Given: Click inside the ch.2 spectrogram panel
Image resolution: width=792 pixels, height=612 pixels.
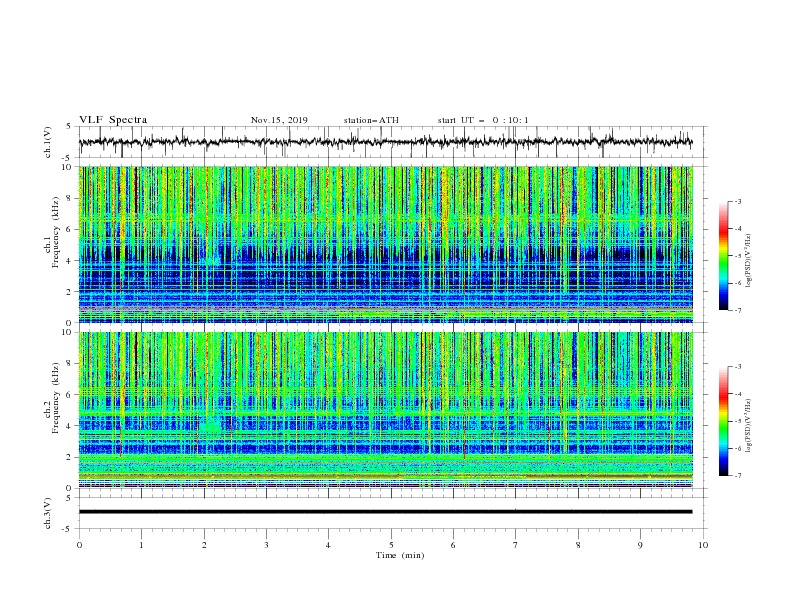Looking at the screenshot, I should (x=385, y=410).
